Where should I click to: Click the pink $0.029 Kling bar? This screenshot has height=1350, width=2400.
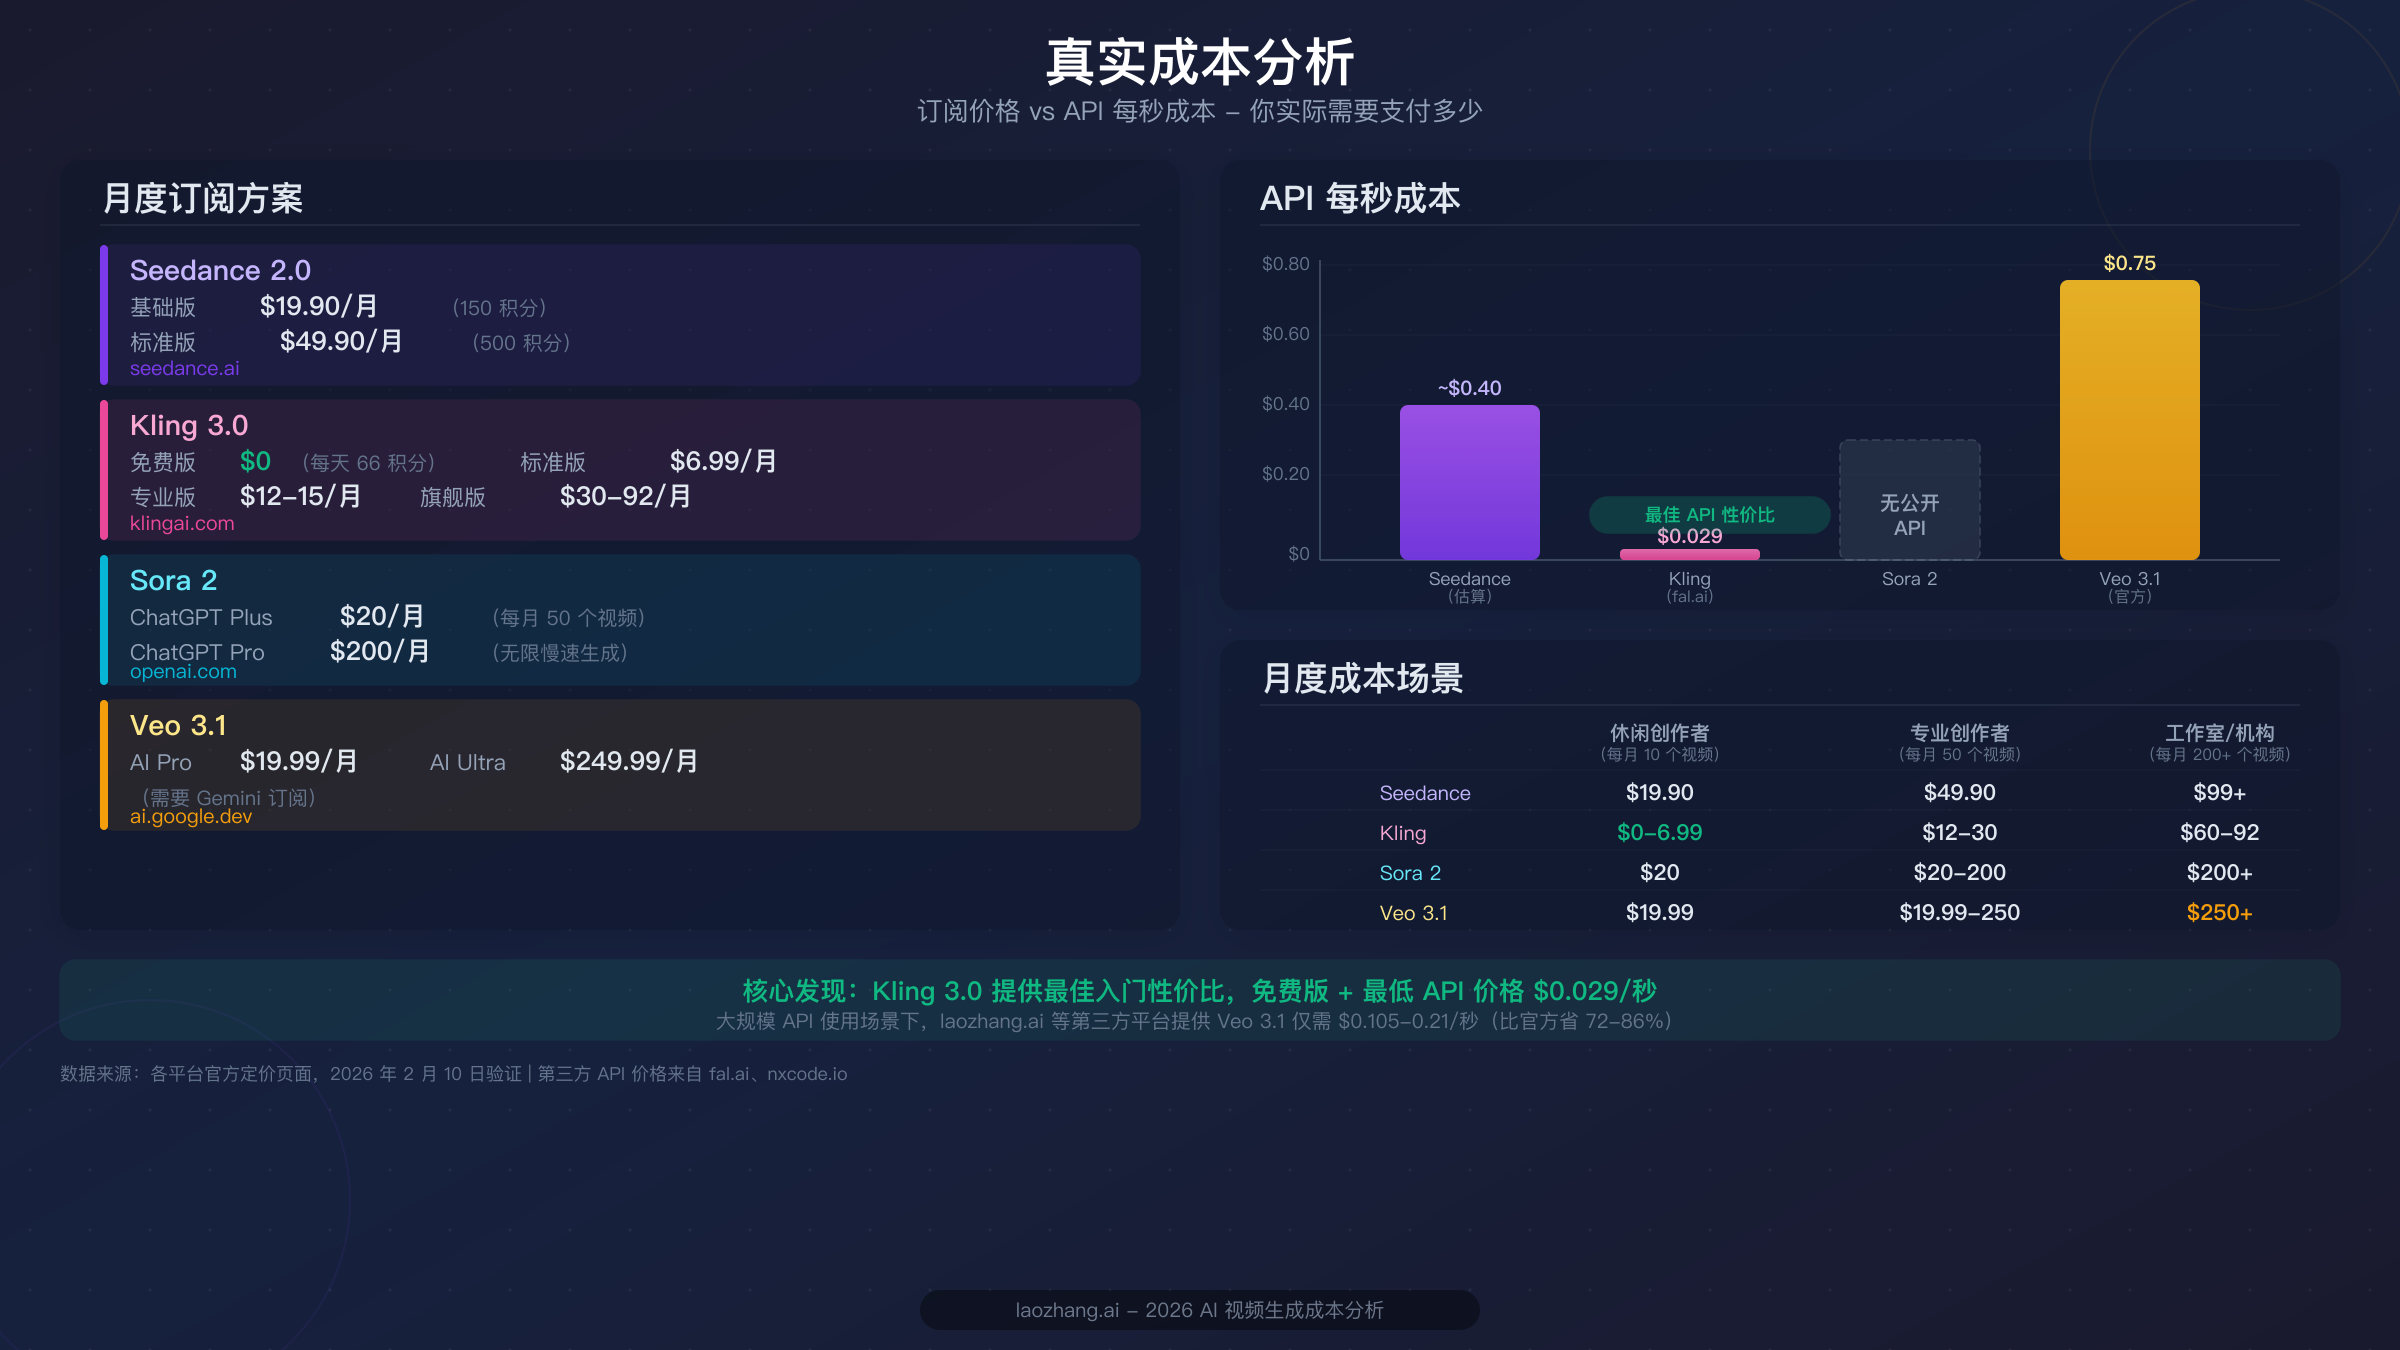[x=1689, y=552]
